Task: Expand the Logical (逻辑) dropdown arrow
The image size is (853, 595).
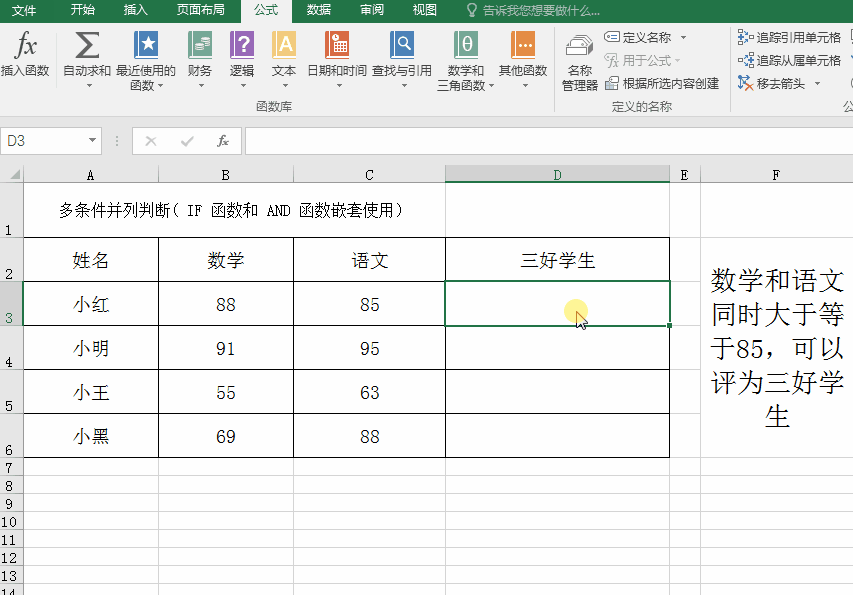Action: coord(243,85)
